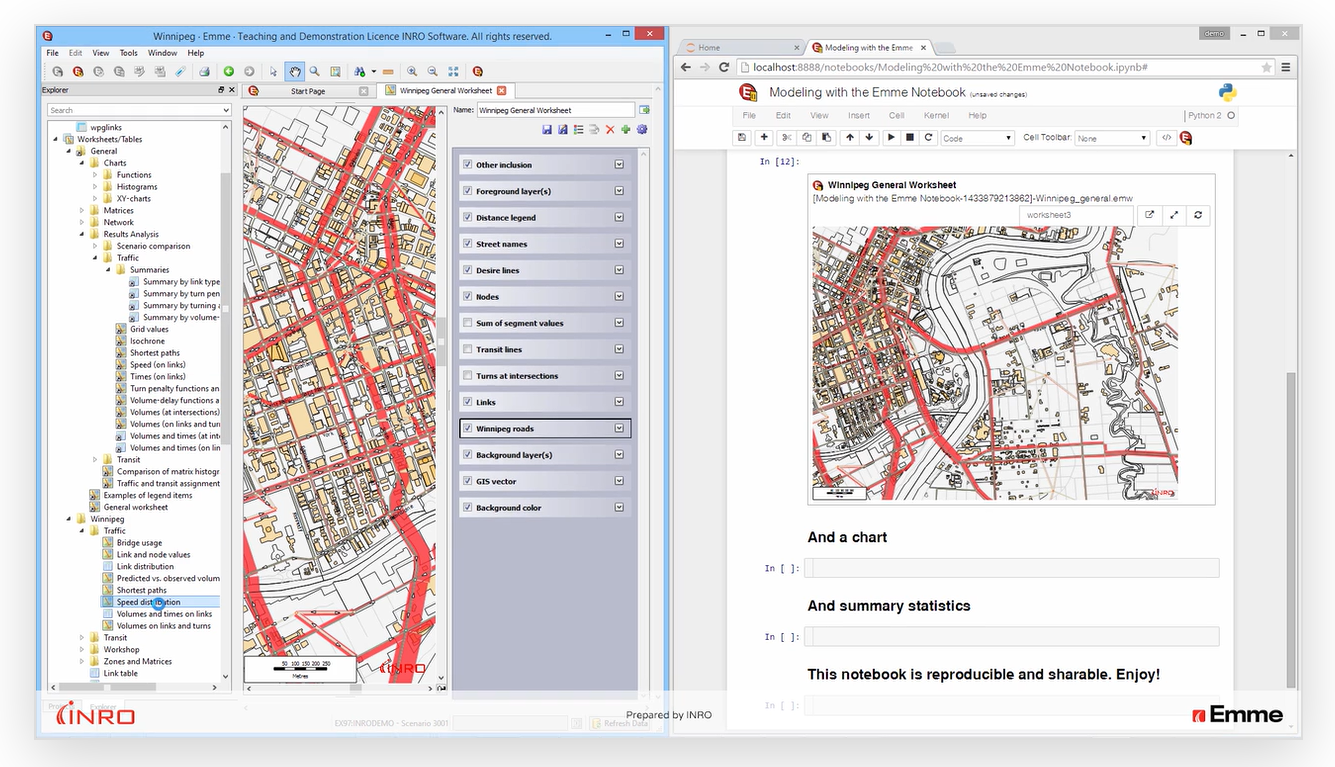Screen dimensions: 1335x767
Task: Open the Code cell type dropdown
Action: click(977, 138)
